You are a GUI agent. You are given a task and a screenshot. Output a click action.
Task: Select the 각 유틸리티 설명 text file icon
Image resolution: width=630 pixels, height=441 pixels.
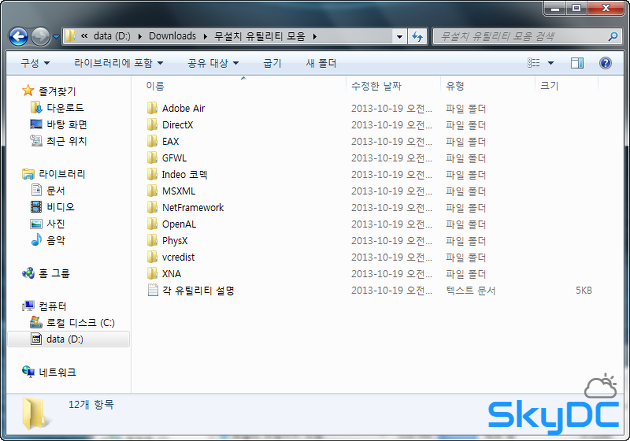153,290
